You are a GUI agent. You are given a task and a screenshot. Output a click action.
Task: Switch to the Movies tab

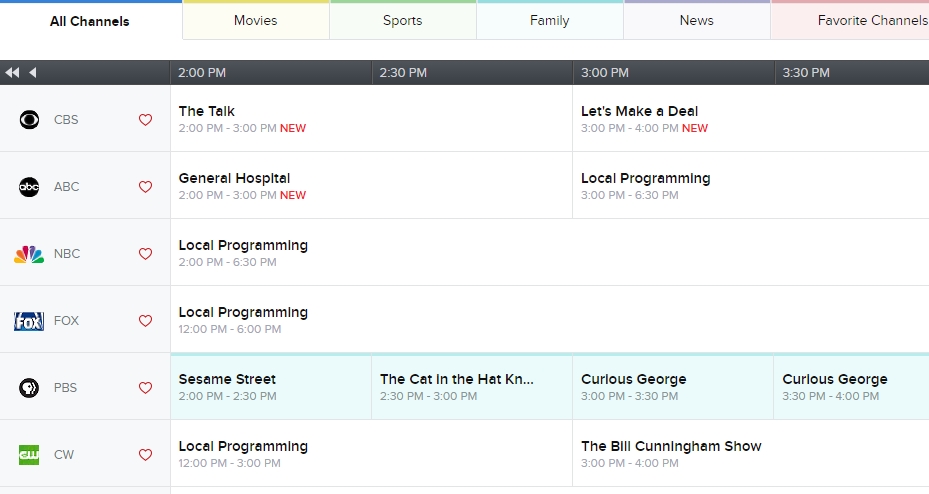[256, 21]
